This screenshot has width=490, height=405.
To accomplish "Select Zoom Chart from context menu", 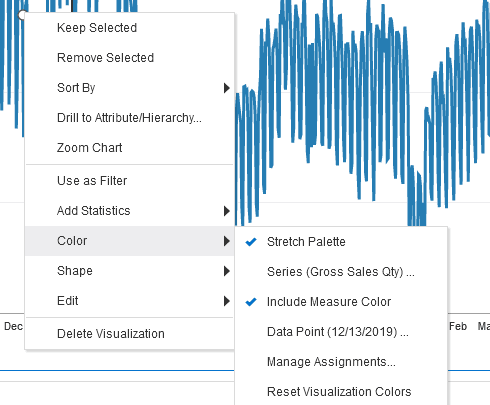I will [x=130, y=148].
